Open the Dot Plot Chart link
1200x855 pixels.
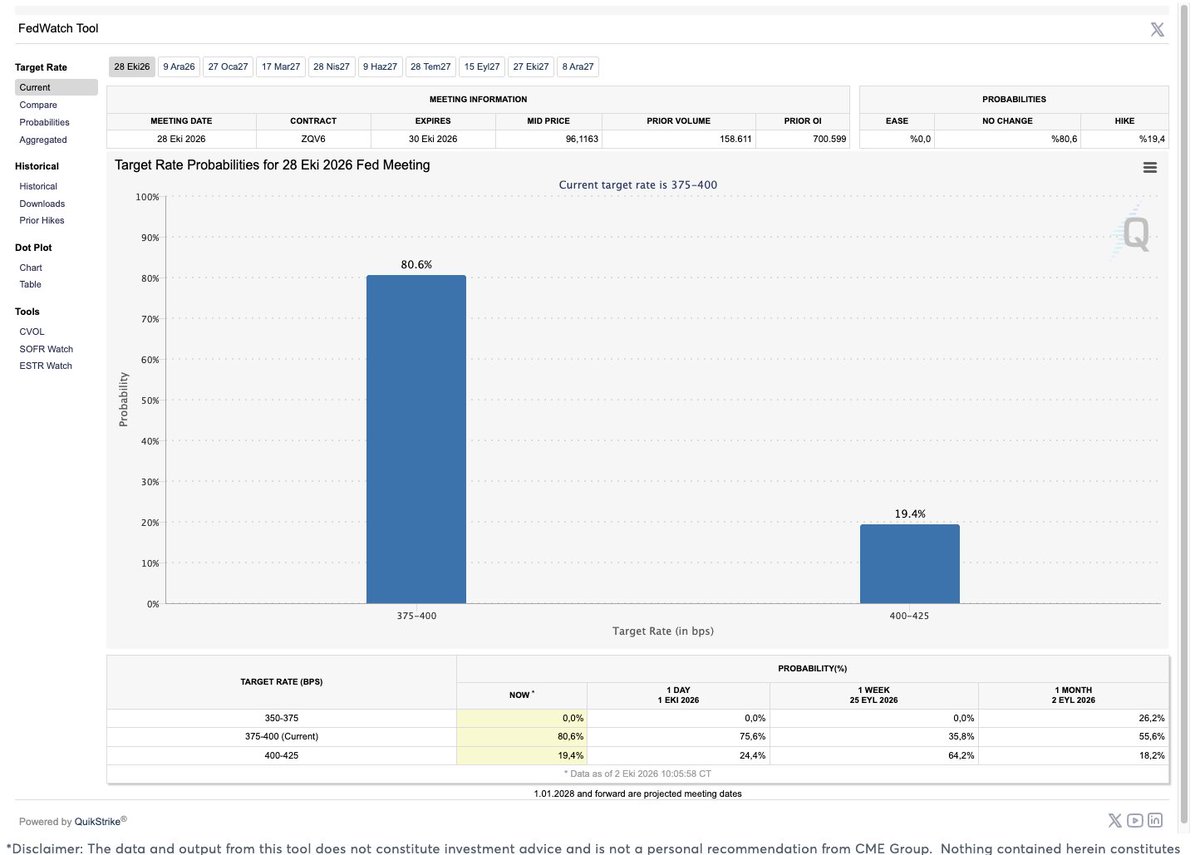point(31,268)
